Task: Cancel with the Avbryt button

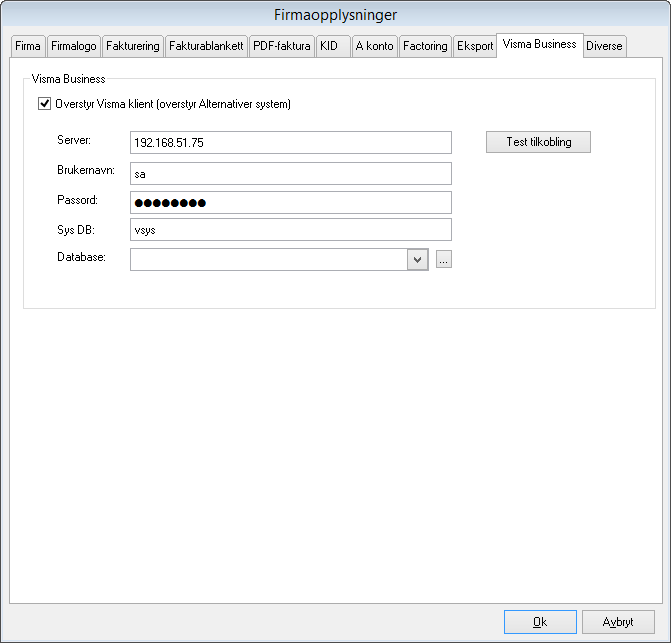Action: point(618,622)
